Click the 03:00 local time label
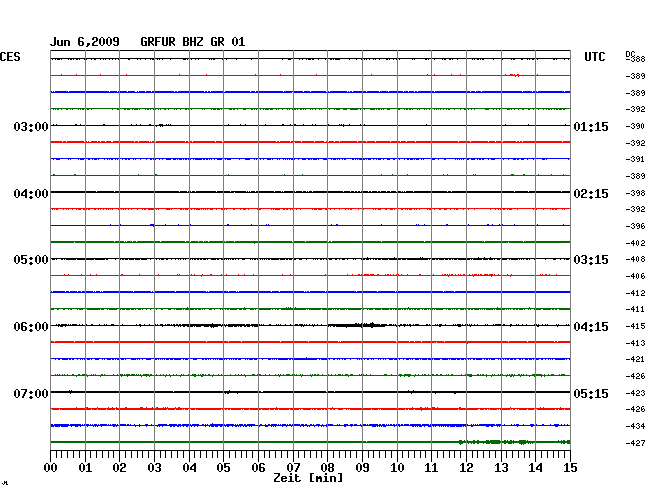This screenshot has height=494, width=650. [31, 126]
